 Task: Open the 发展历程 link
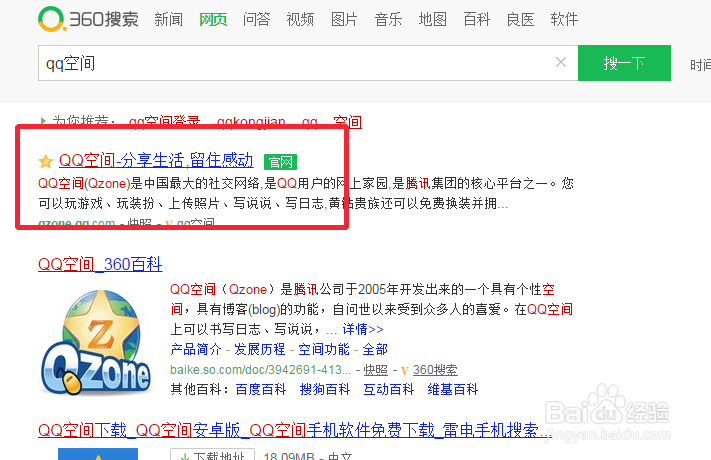click(260, 349)
